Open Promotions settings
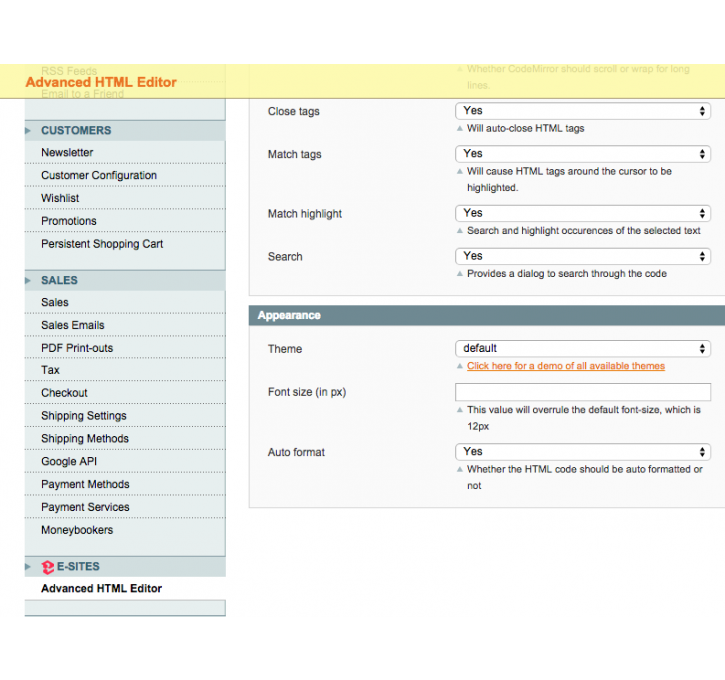Image resolution: width=725 pixels, height=680 pixels. (69, 221)
